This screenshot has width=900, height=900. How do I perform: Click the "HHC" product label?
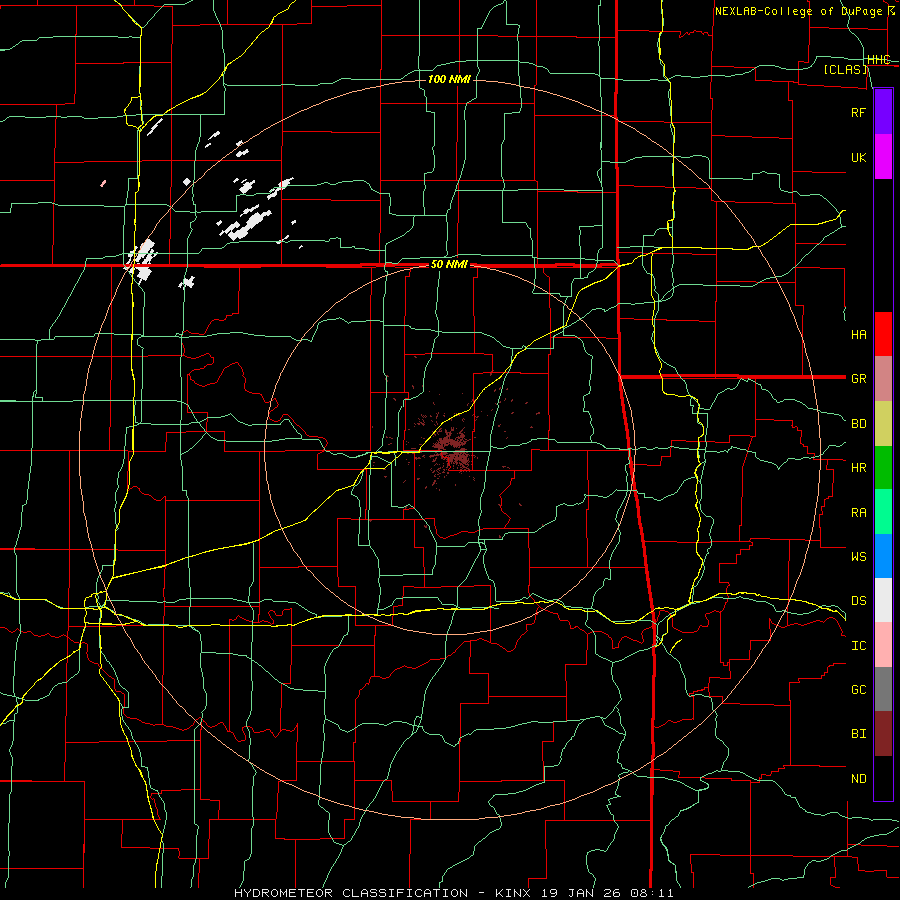point(879,60)
